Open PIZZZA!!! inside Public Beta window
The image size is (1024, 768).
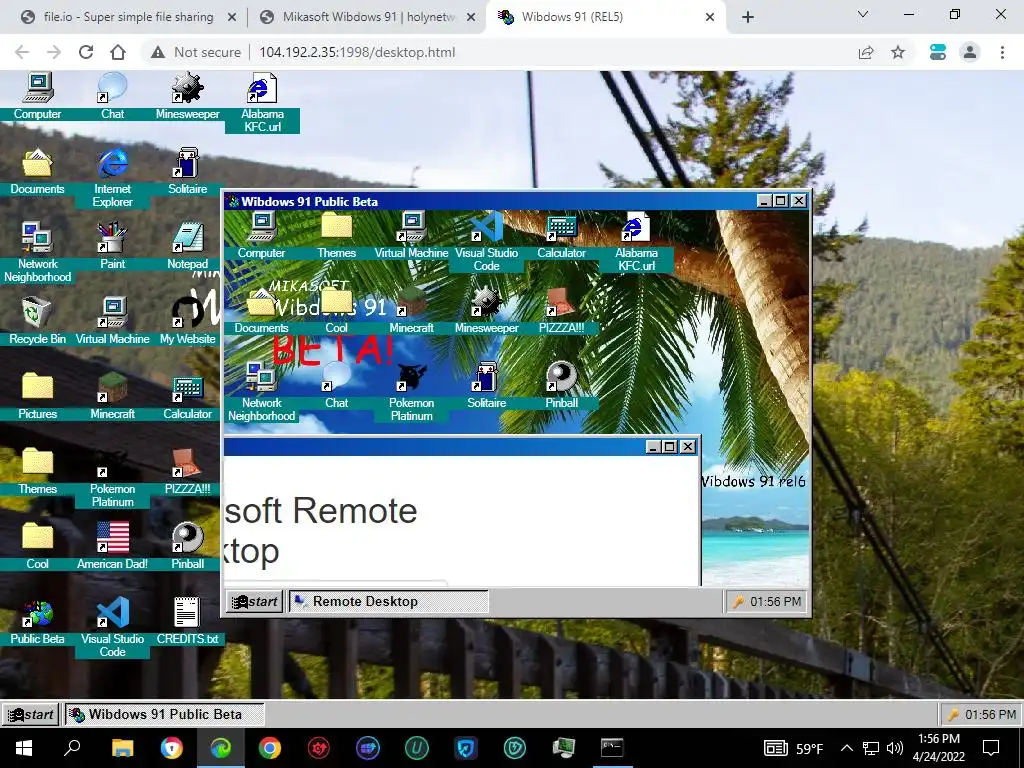click(x=562, y=310)
